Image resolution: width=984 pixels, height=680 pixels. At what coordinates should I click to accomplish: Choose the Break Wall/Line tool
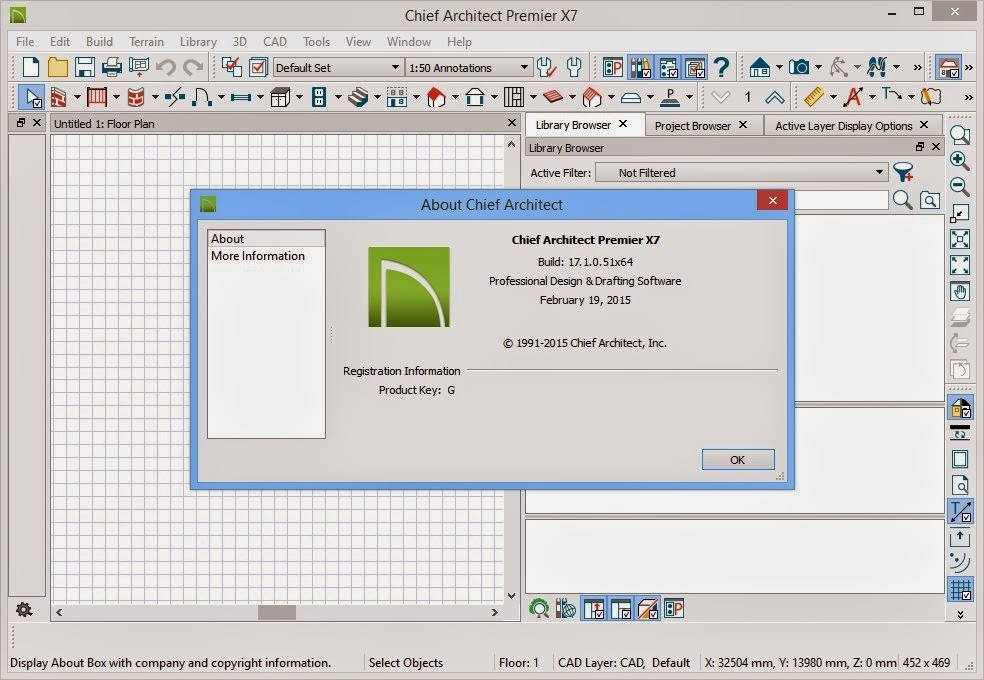174,97
